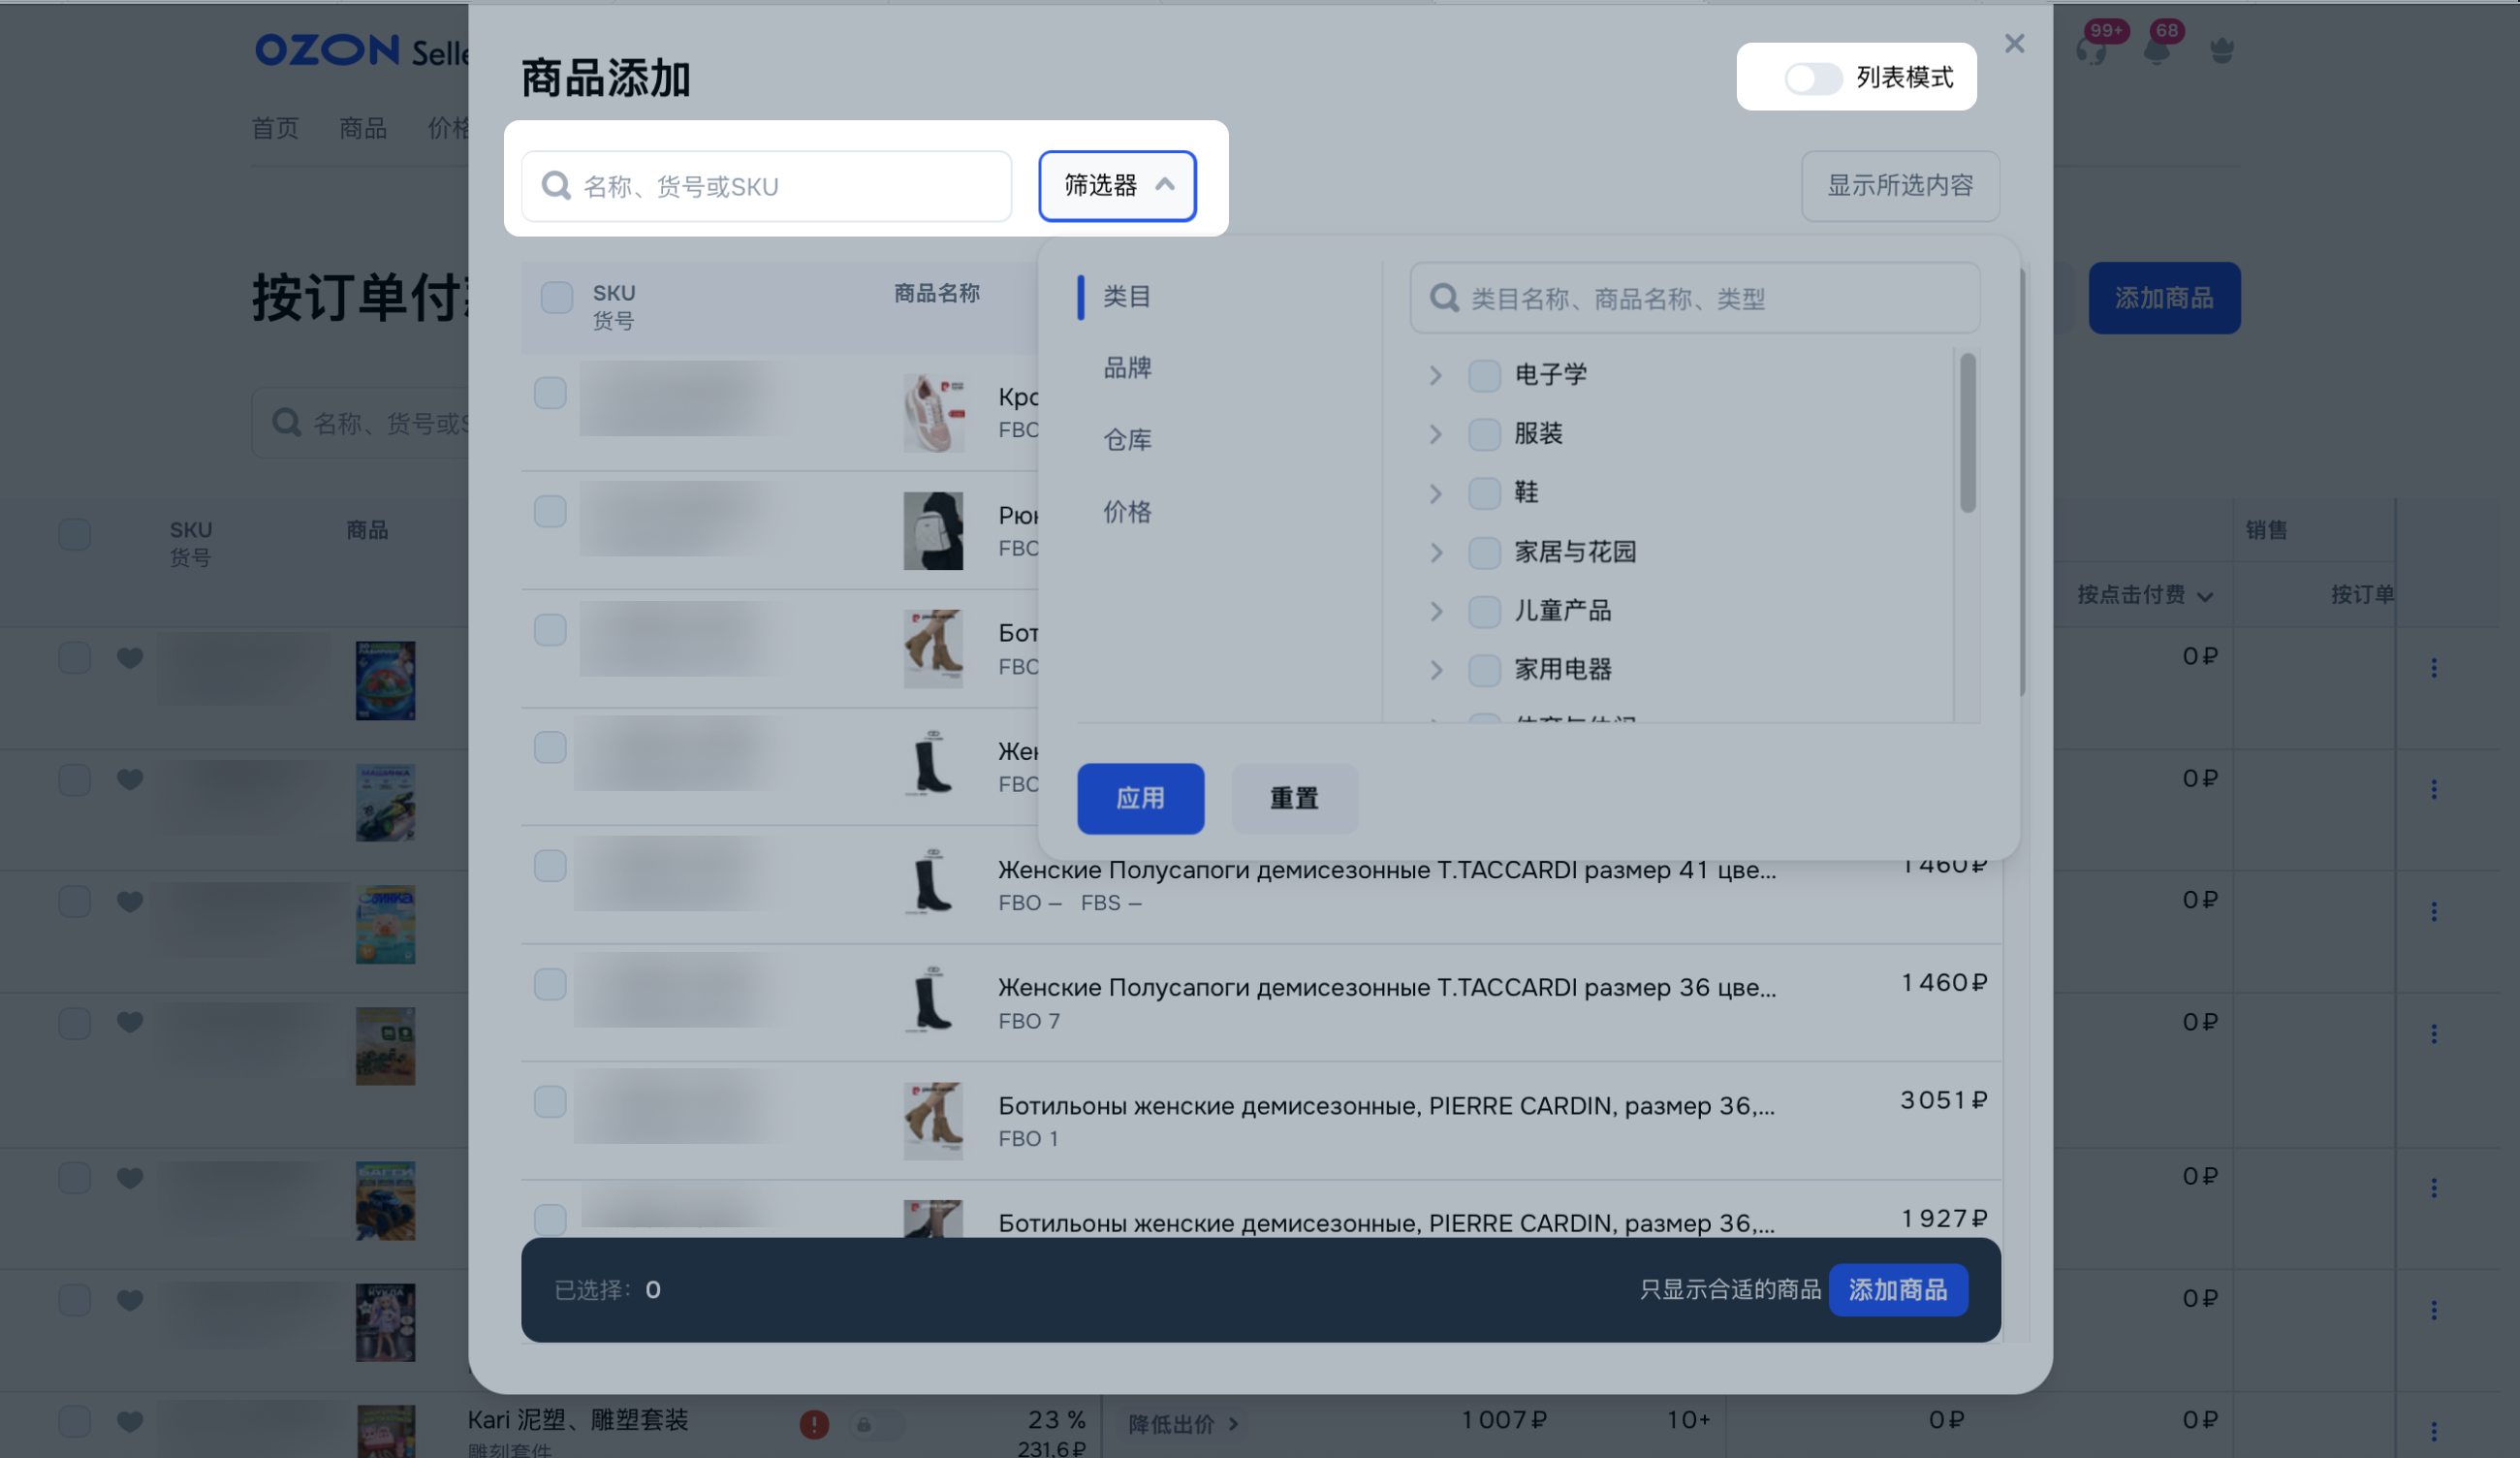Image resolution: width=2520 pixels, height=1458 pixels.
Task: Close the 商品添加 dialog with X
Action: (2014, 44)
